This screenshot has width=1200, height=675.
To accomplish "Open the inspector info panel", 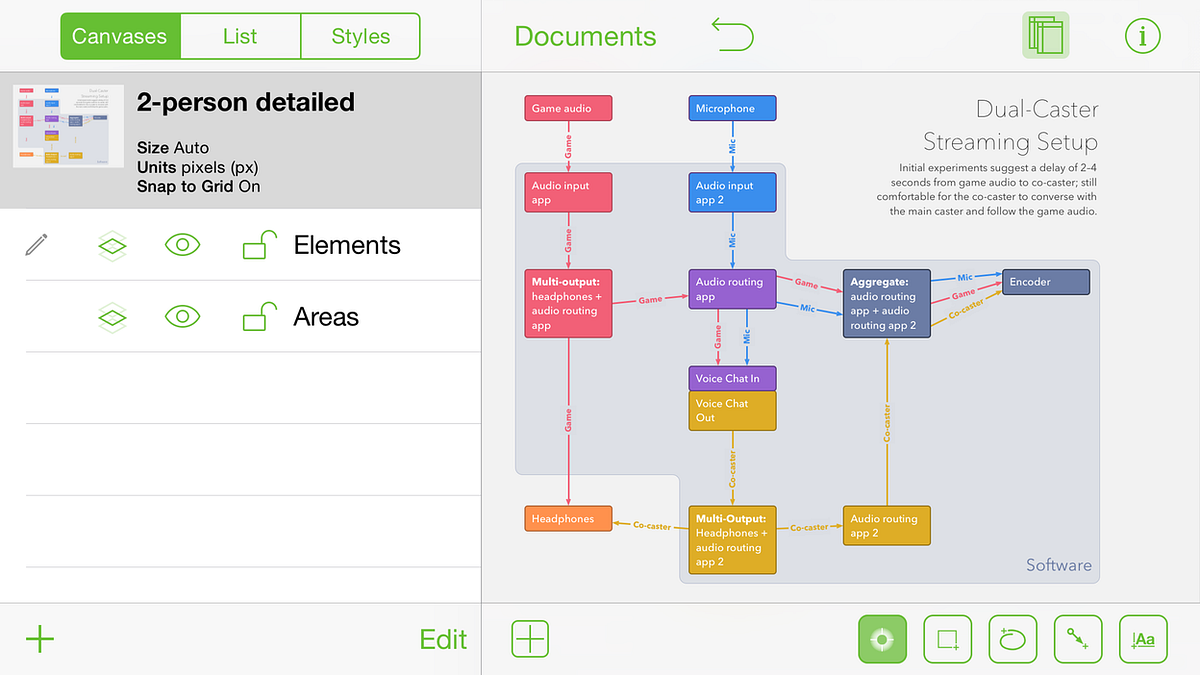I will point(1143,34).
